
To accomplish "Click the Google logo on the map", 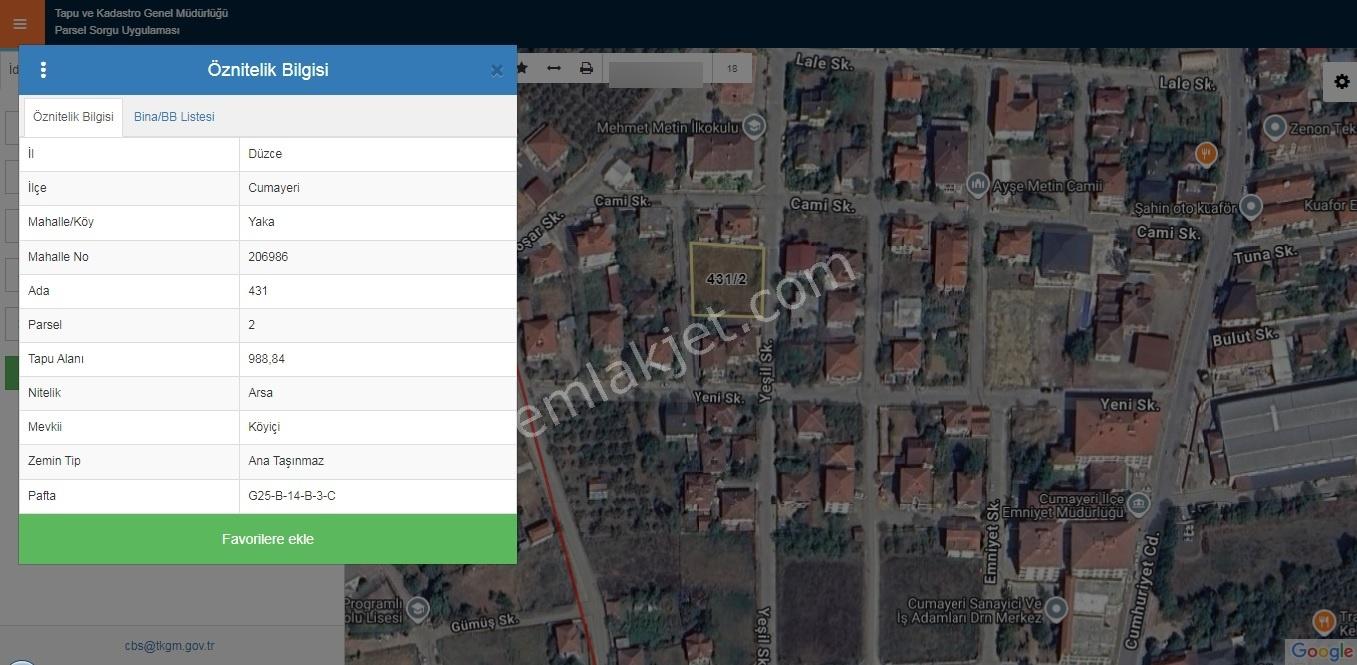I will (x=1320, y=651).
